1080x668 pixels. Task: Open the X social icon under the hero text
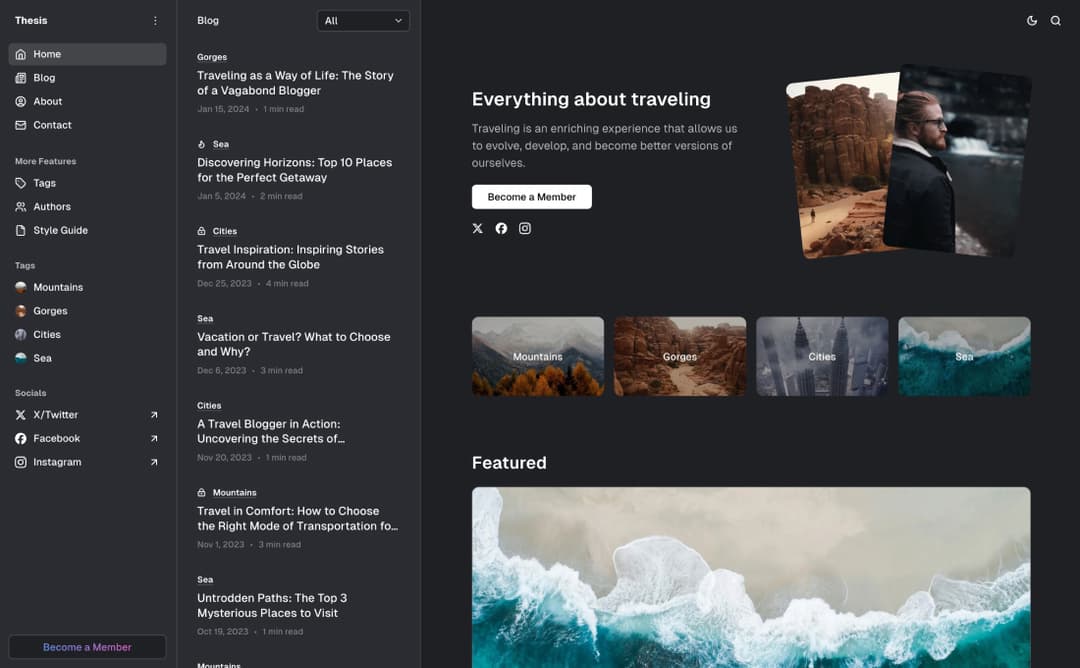tap(477, 228)
